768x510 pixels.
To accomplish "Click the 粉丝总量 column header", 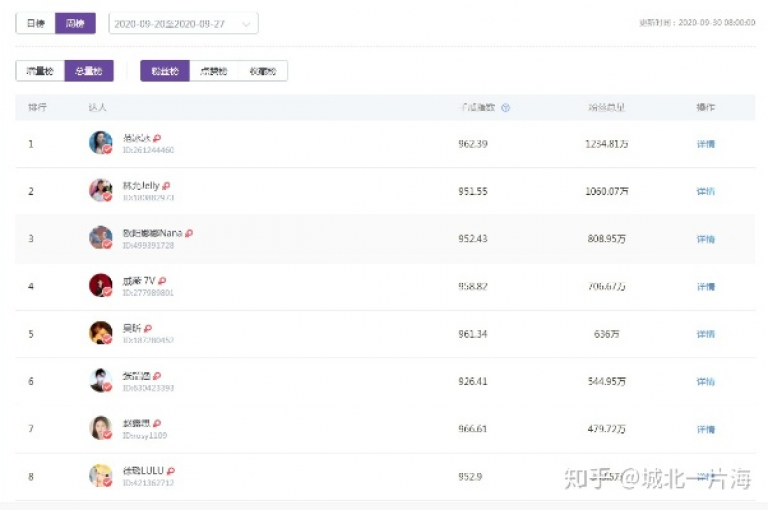I will click(x=606, y=107).
